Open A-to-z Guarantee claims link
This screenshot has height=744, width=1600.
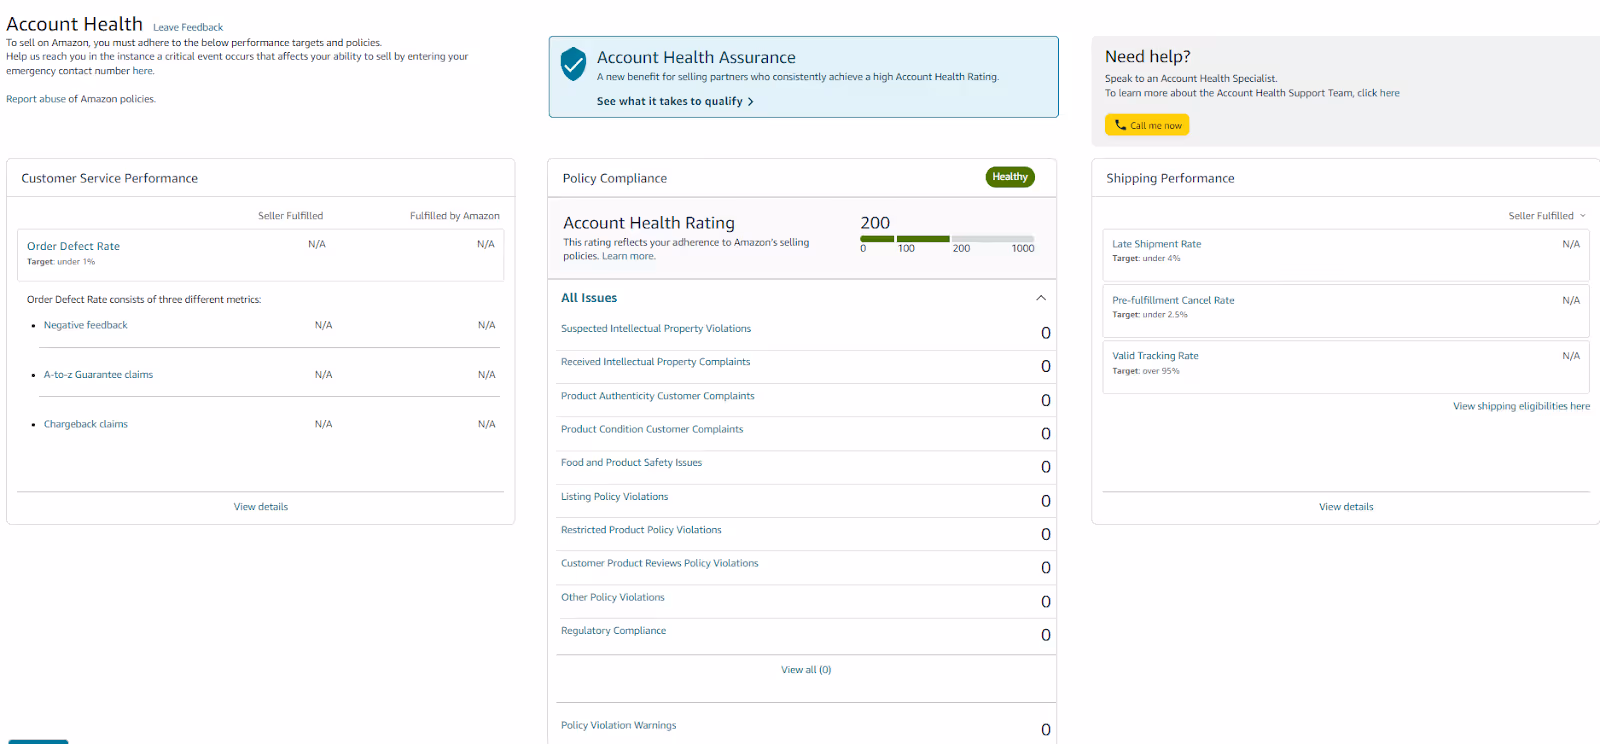(x=98, y=375)
